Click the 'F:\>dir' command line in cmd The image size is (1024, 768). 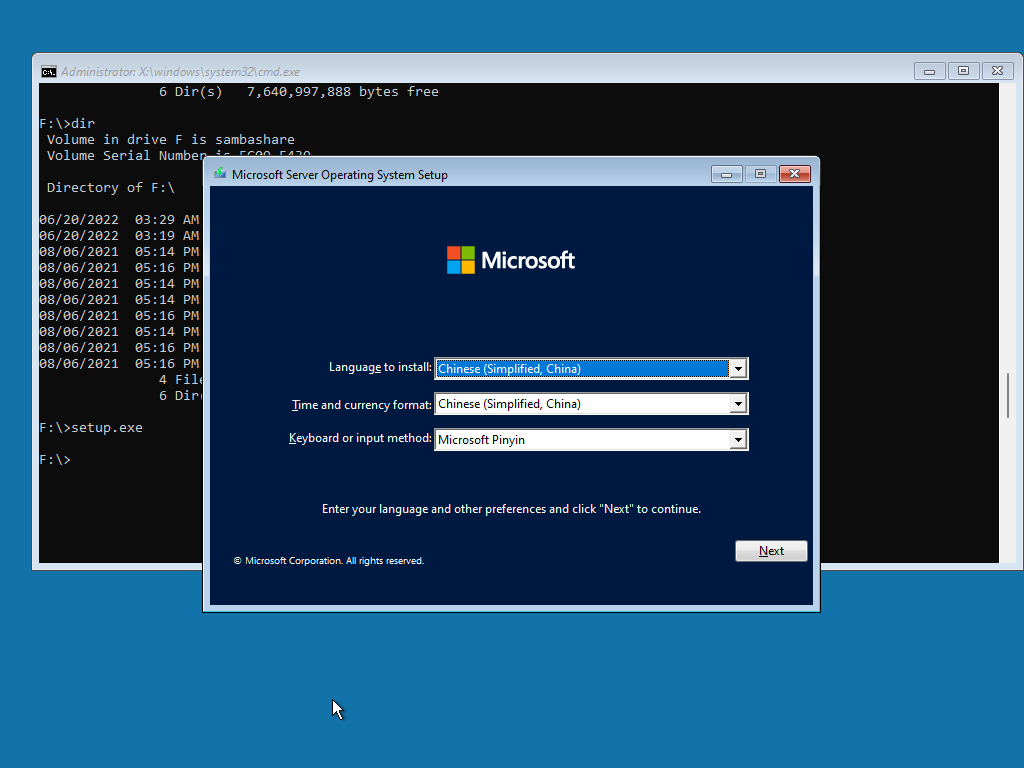(x=67, y=123)
